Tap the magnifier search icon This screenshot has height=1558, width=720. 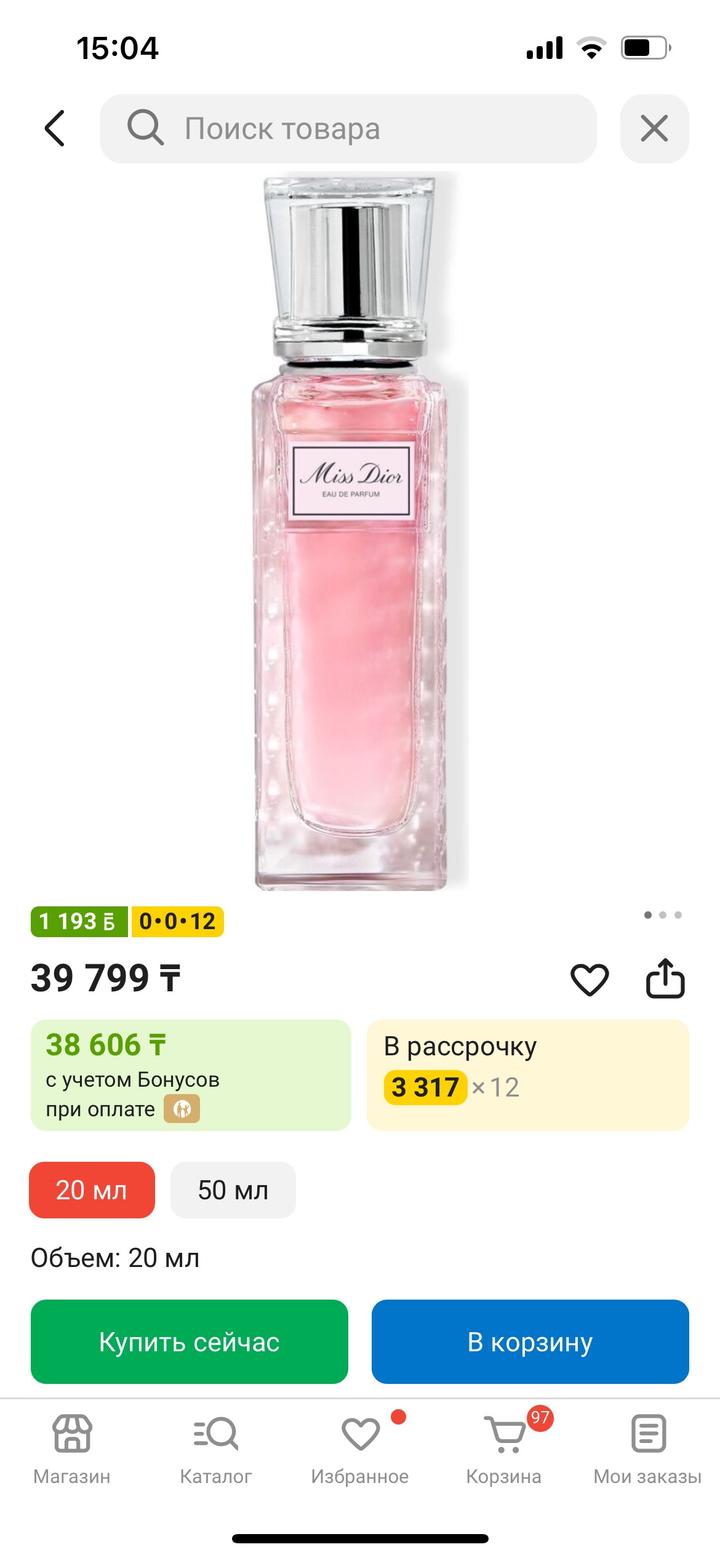[x=145, y=128]
